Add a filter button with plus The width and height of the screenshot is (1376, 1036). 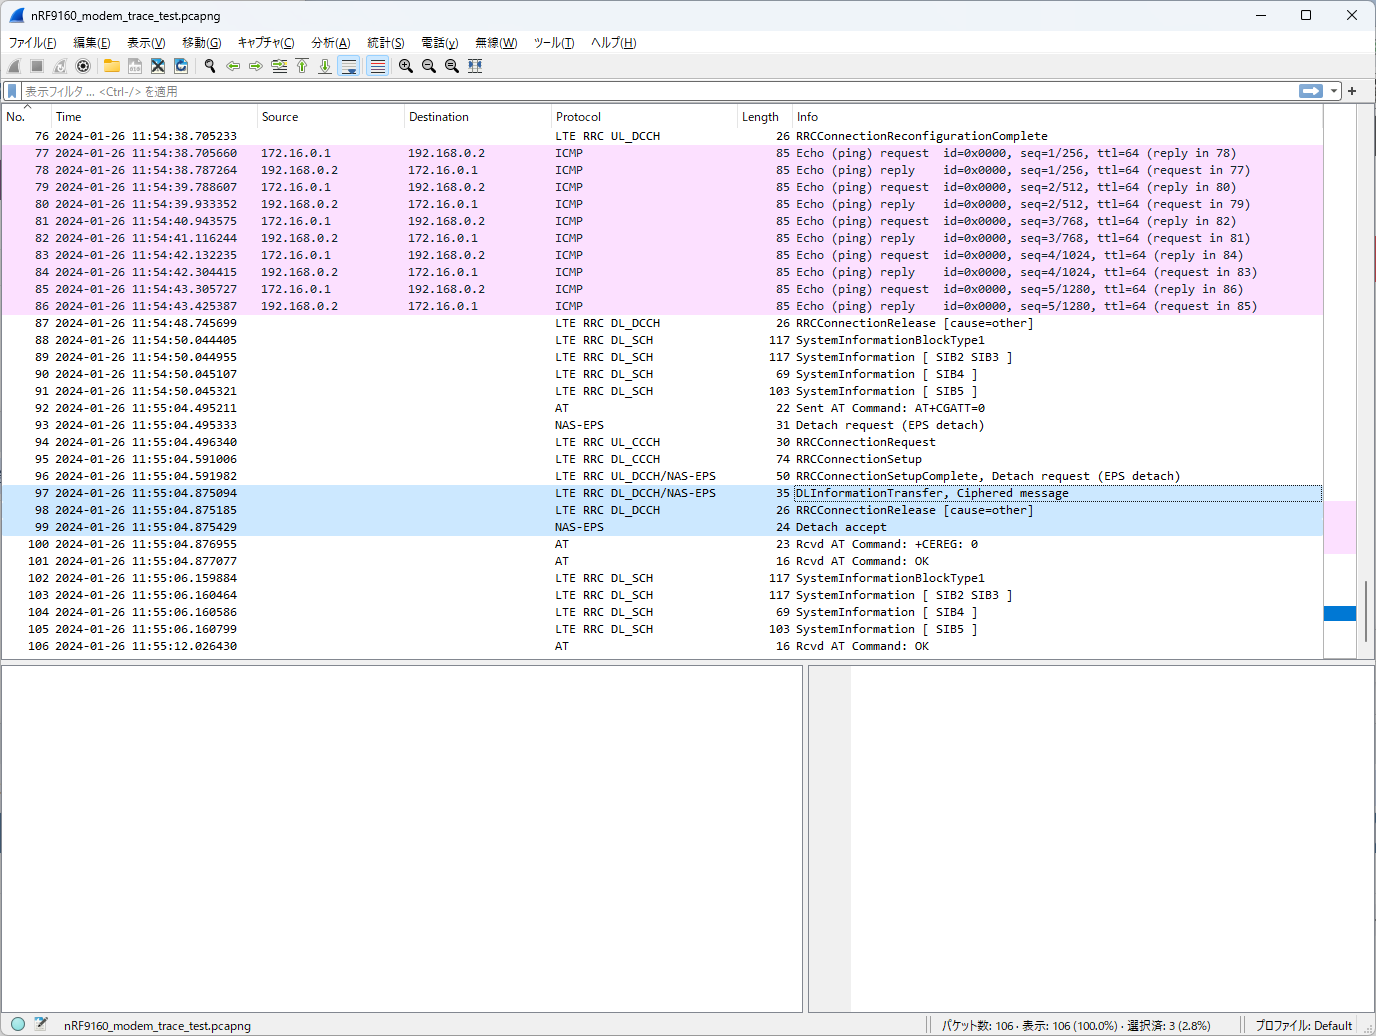[1352, 91]
